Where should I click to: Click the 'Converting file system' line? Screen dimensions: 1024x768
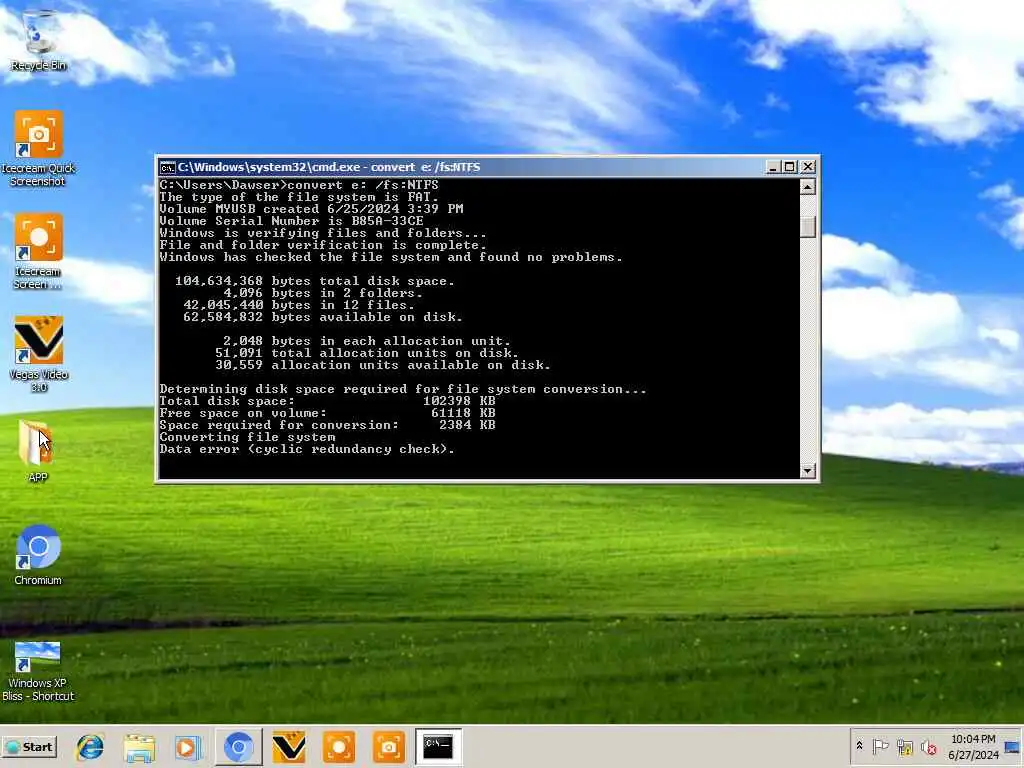248,437
